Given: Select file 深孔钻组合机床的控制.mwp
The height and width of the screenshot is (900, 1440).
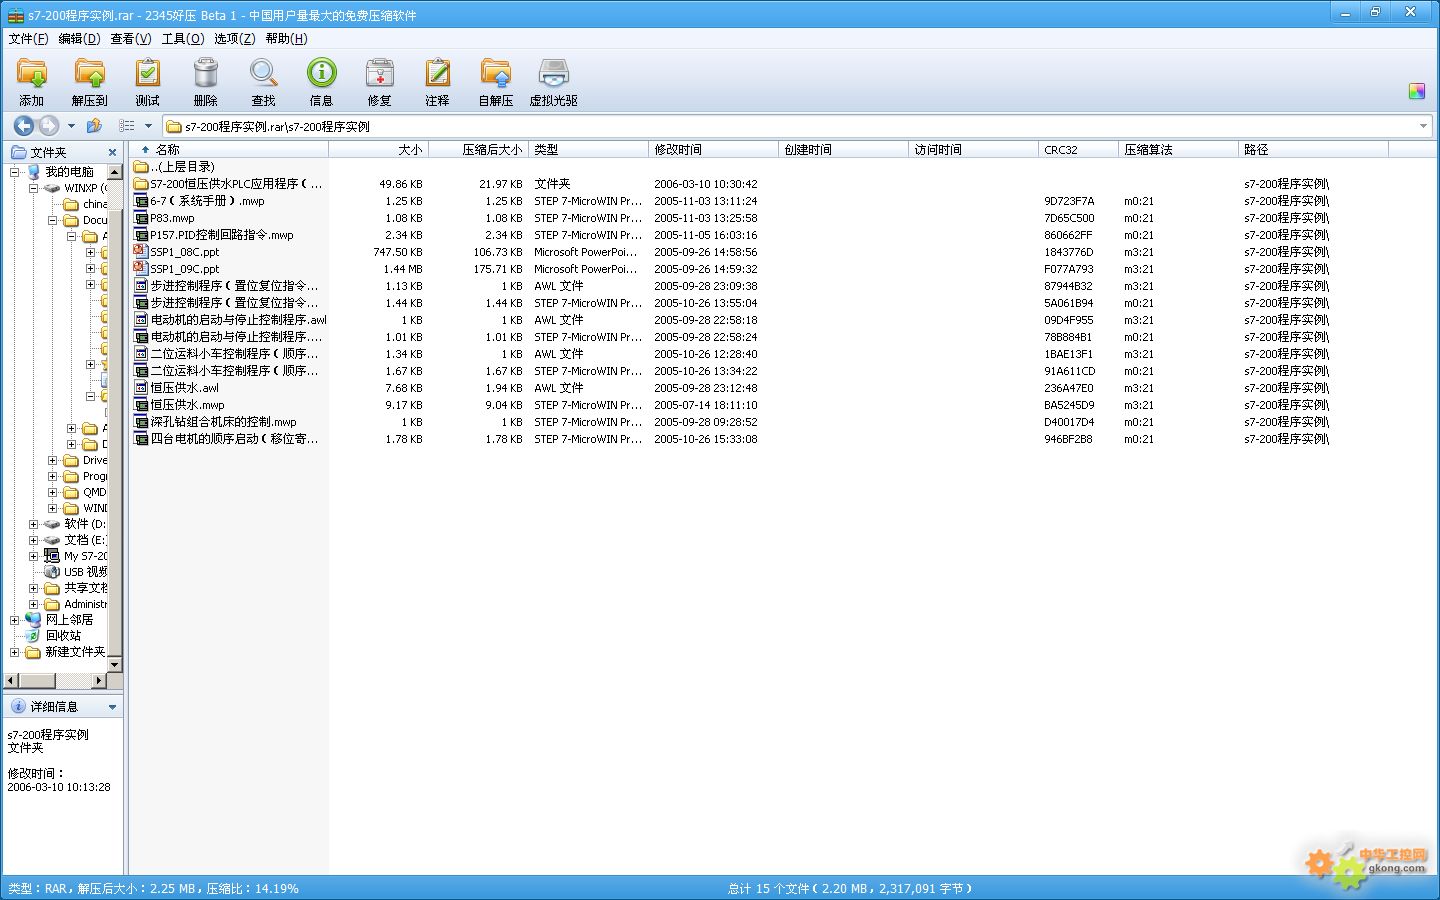Looking at the screenshot, I should (223, 422).
